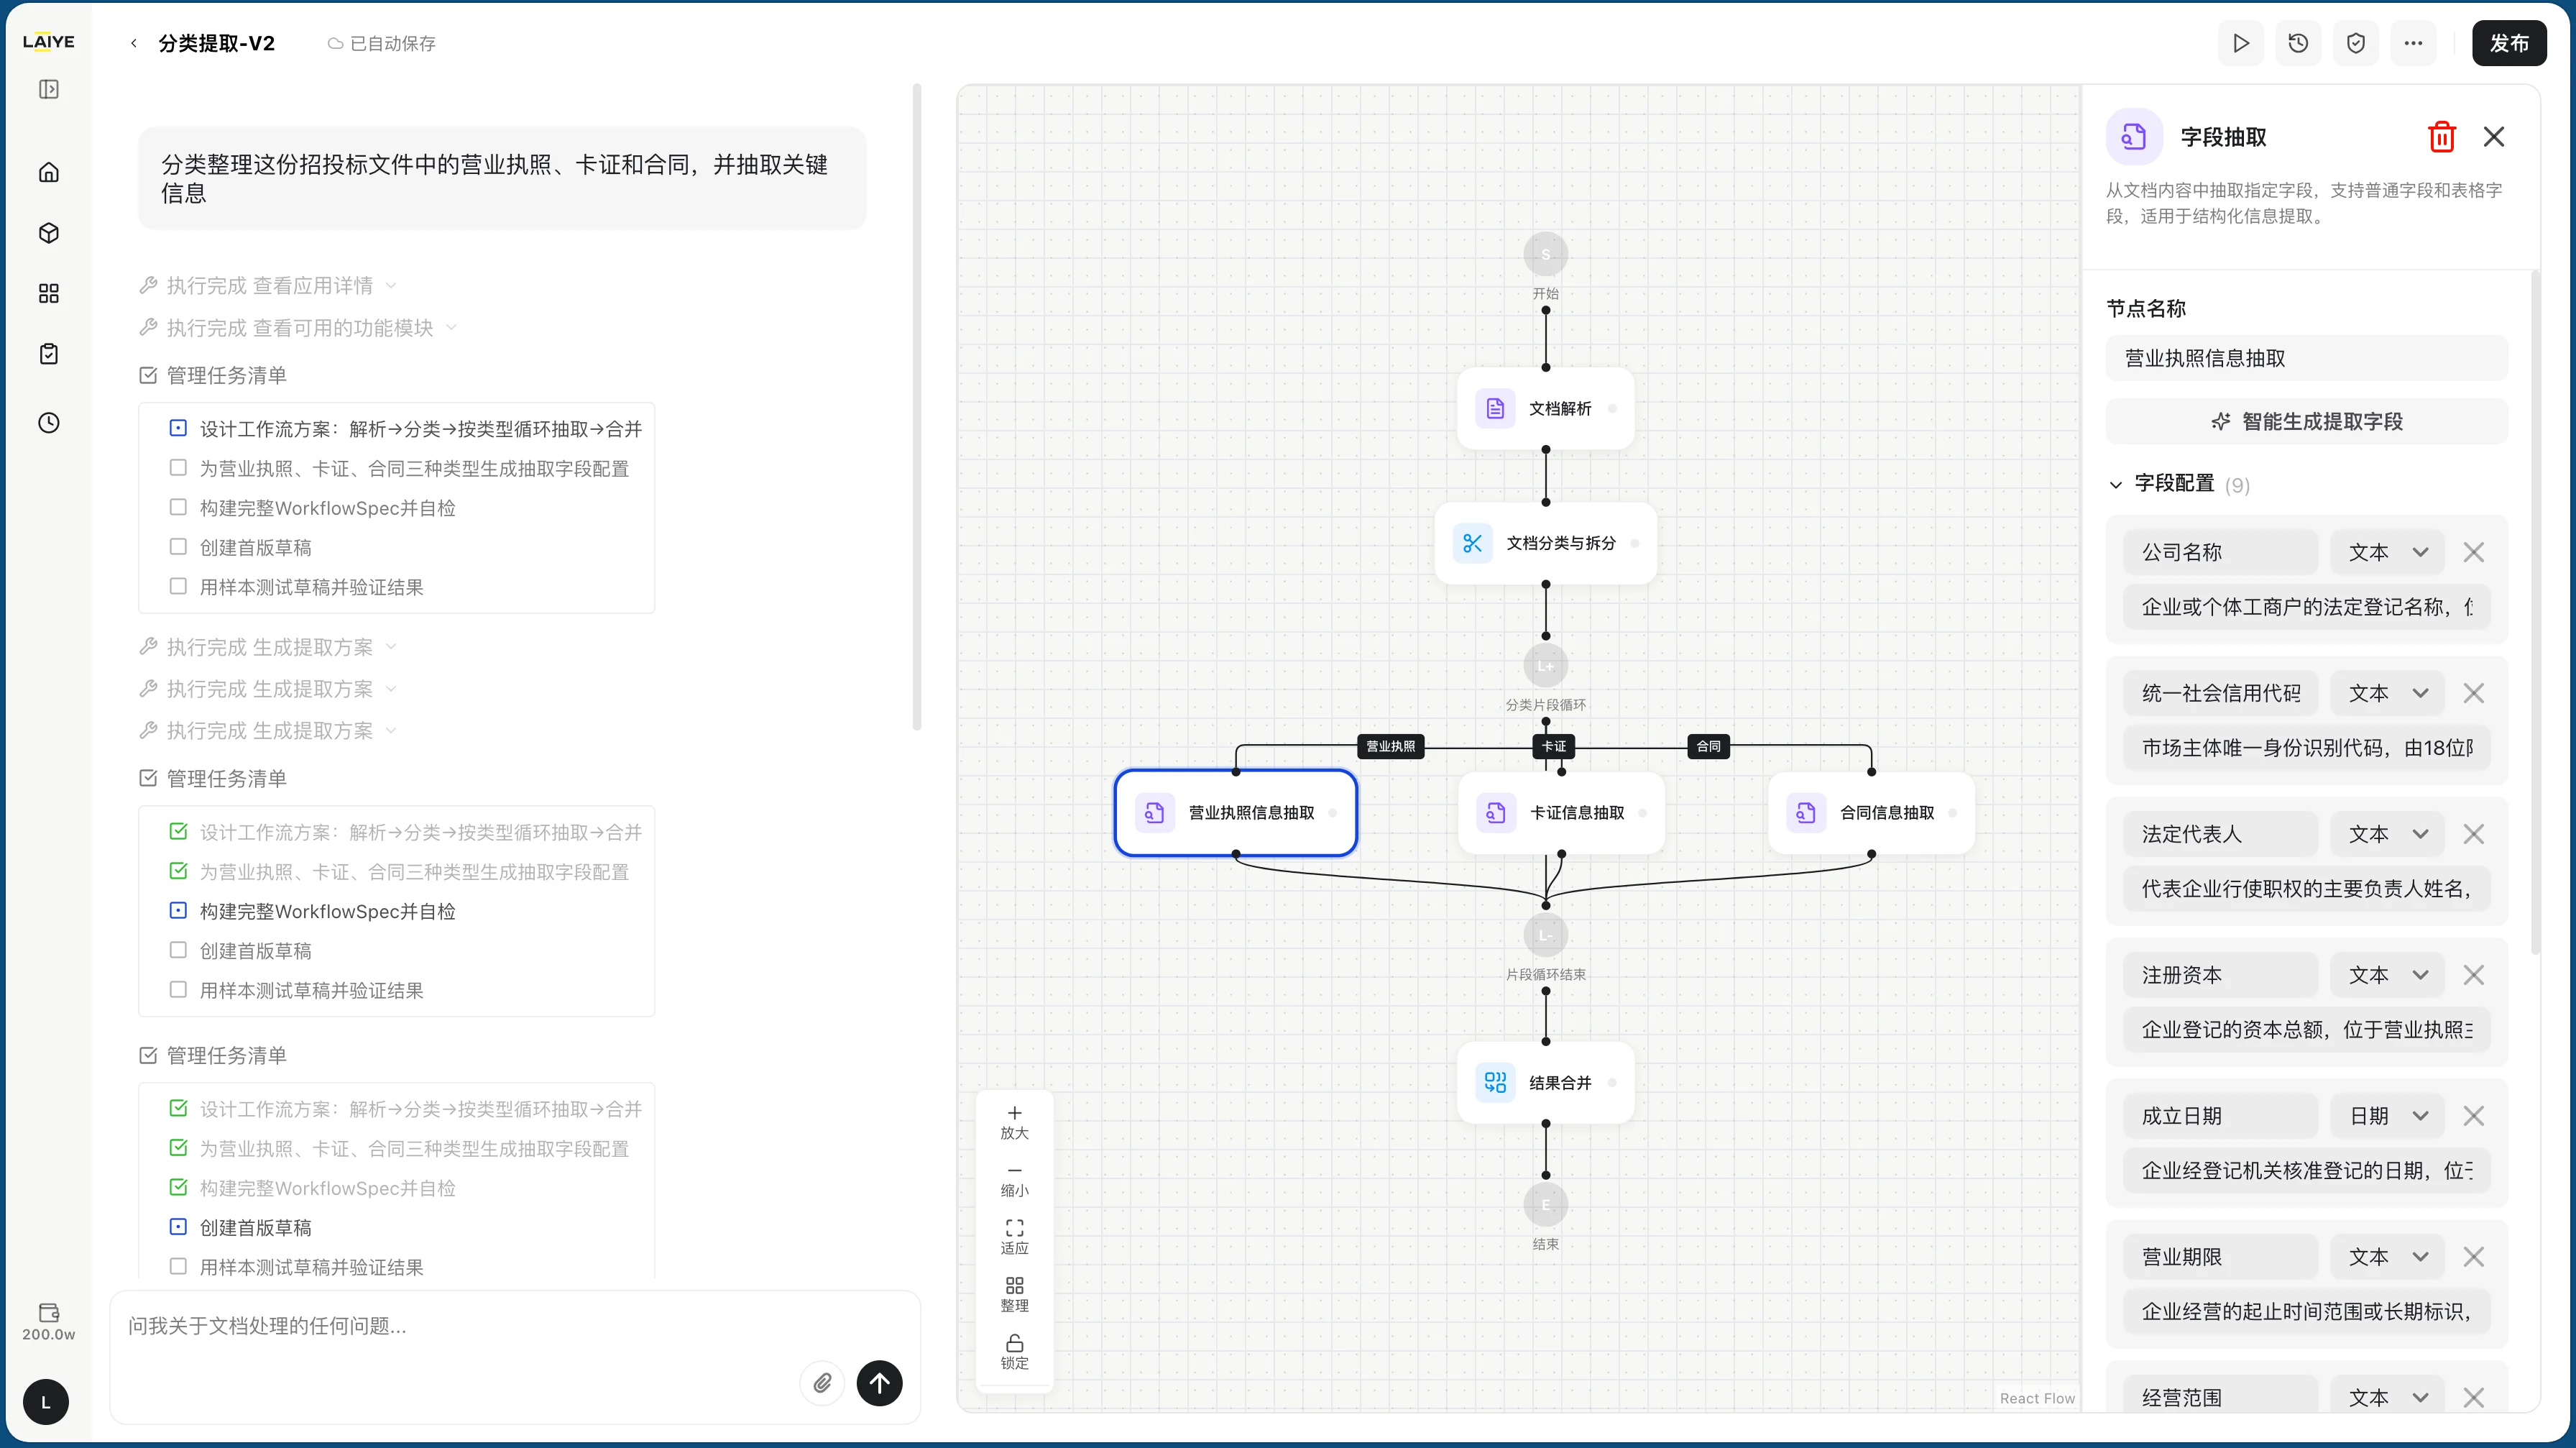
Task: Open the home icon in sidebar
Action: [48, 172]
